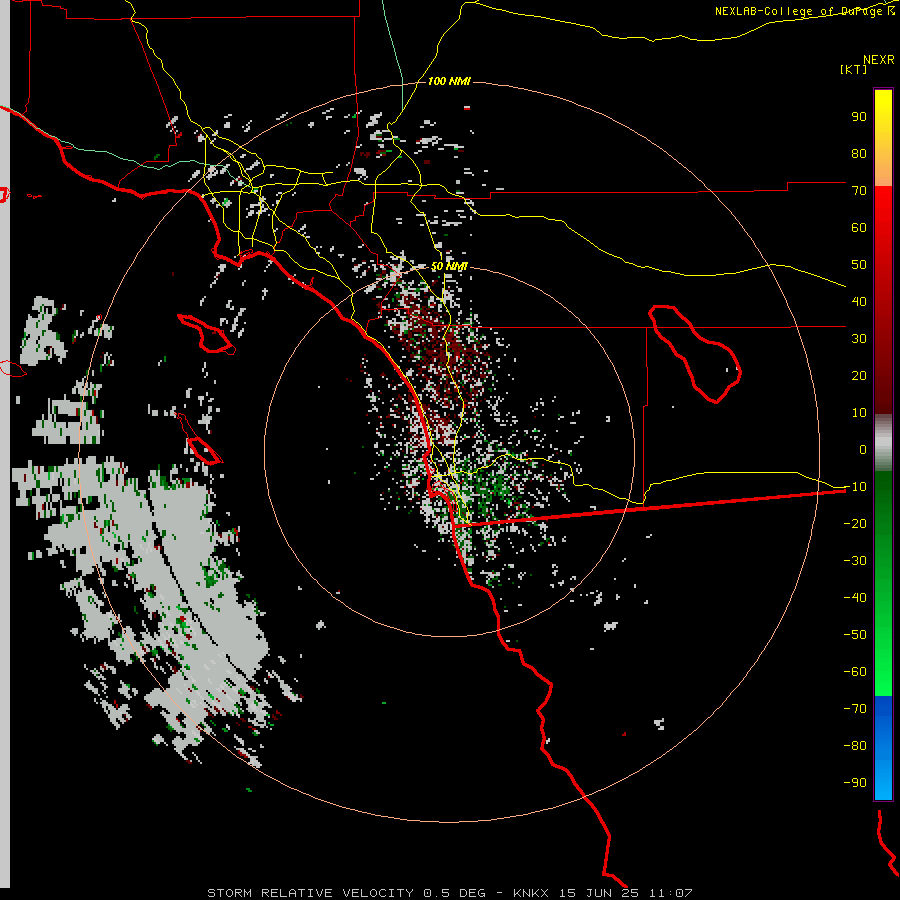Click the NEXR label above the scale
The image size is (900, 900).
(x=879, y=60)
